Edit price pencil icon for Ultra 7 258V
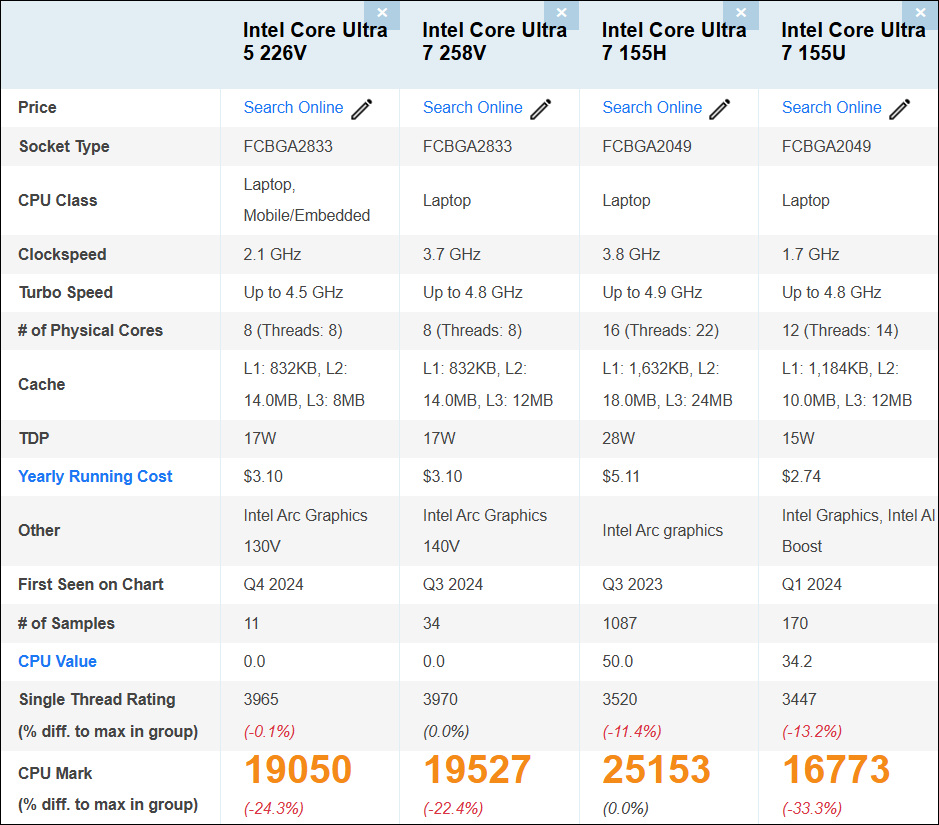Viewport: 939px width, 825px height. [541, 109]
